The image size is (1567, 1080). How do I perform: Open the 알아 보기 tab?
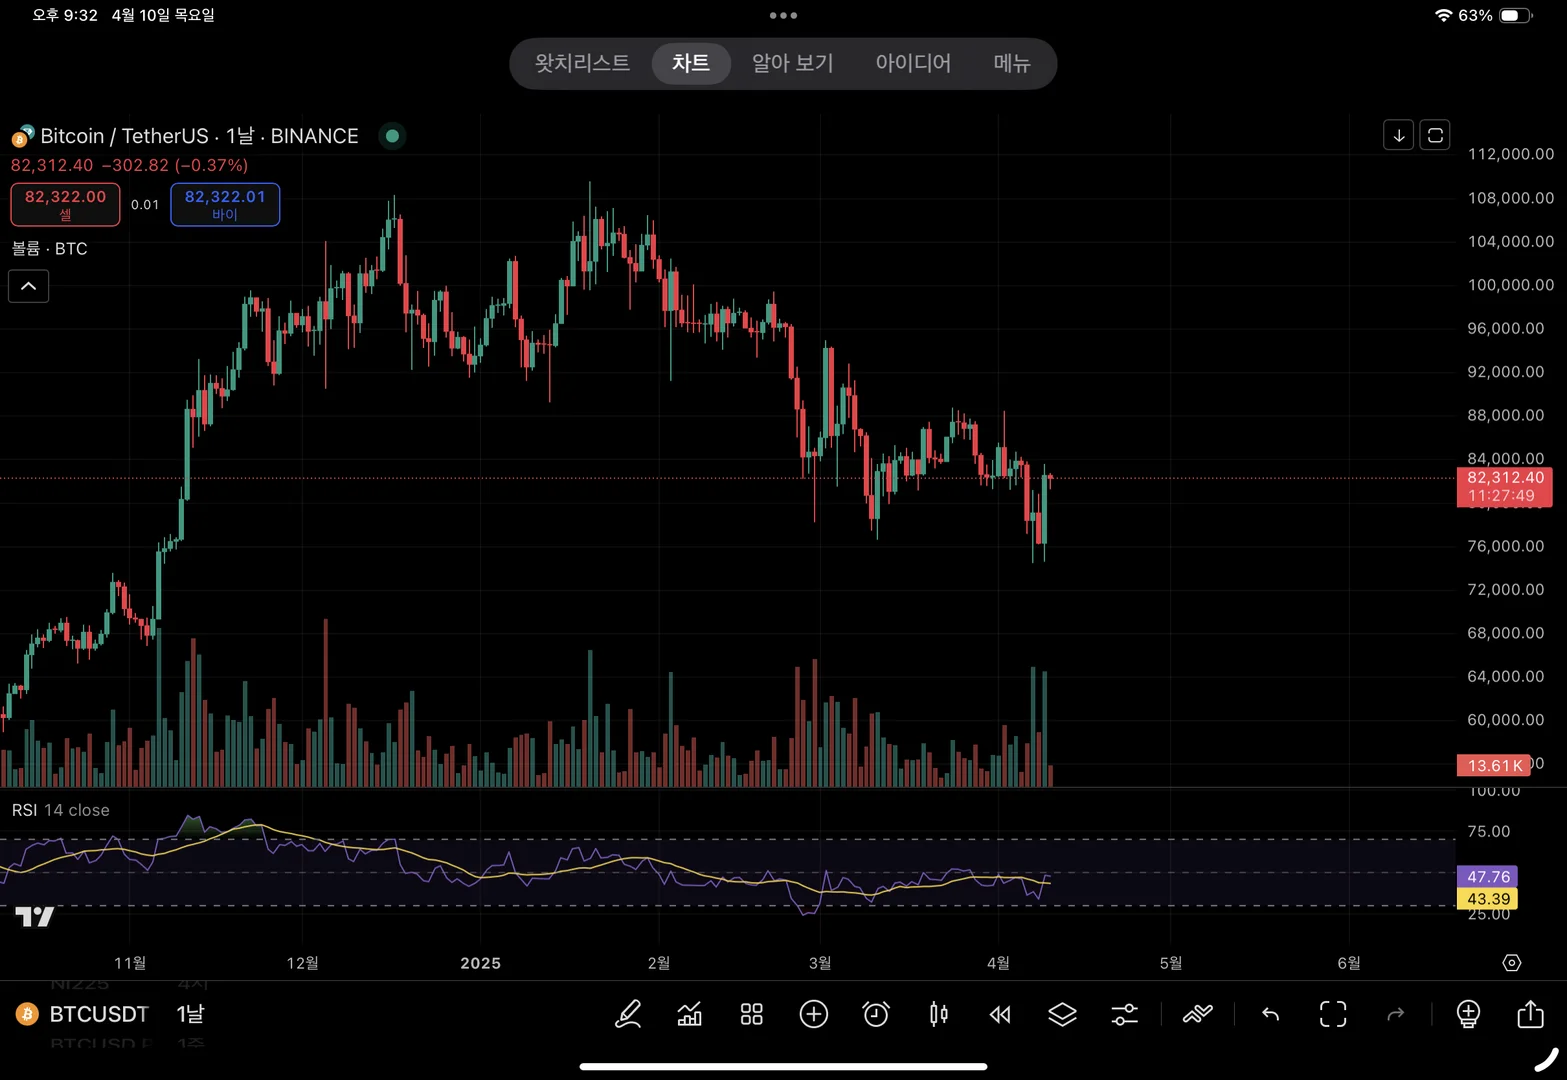(792, 63)
